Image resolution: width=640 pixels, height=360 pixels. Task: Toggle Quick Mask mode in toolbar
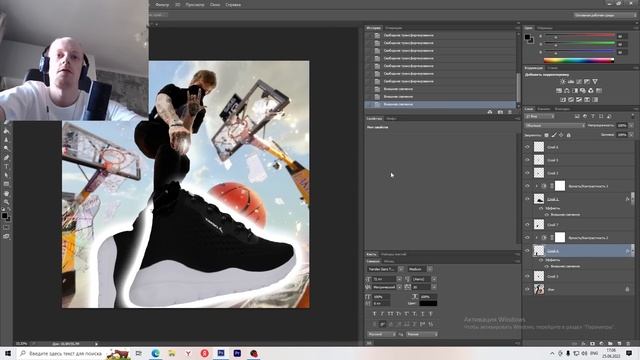(x=6, y=227)
